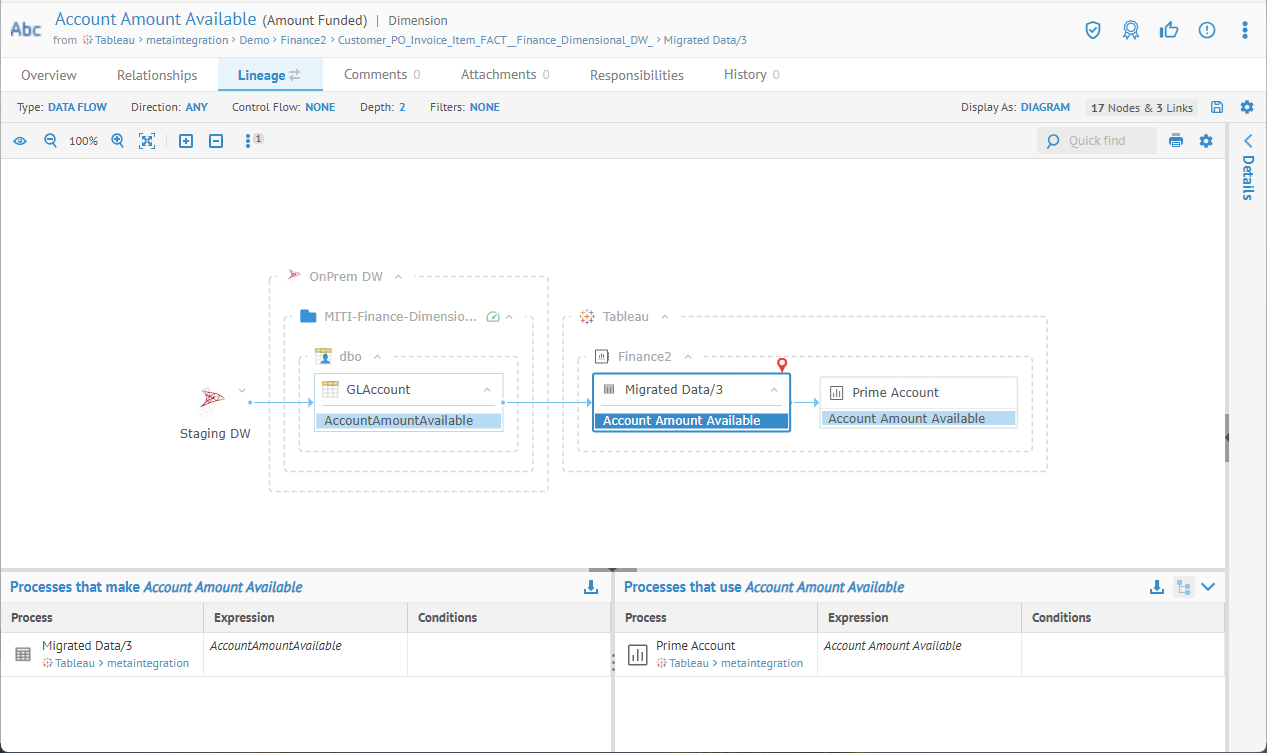Screen dimensions: 1267x753
Task: Click the zoom in magnifier icon
Action: pos(117,141)
